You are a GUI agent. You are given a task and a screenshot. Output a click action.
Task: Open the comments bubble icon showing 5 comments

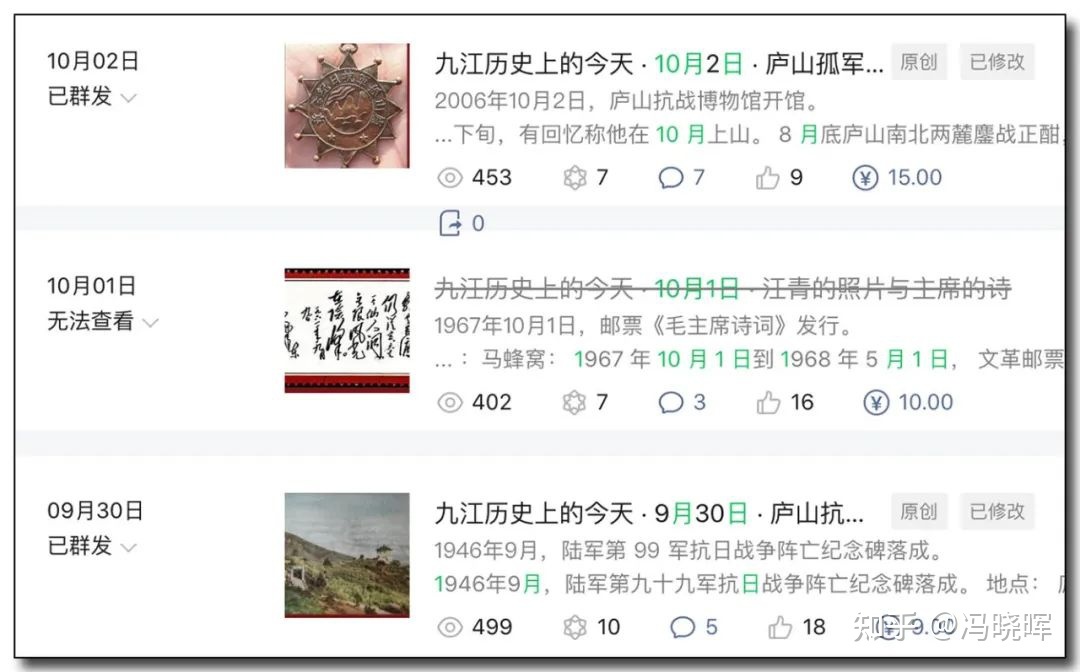pyautogui.click(x=682, y=627)
